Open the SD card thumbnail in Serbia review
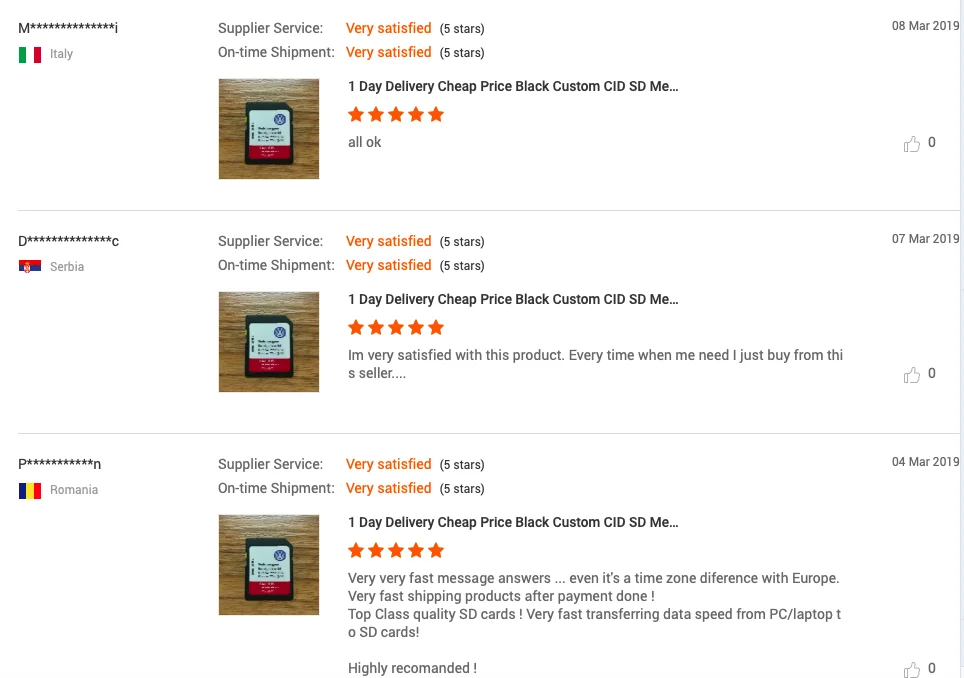The width and height of the screenshot is (964, 678). click(269, 342)
